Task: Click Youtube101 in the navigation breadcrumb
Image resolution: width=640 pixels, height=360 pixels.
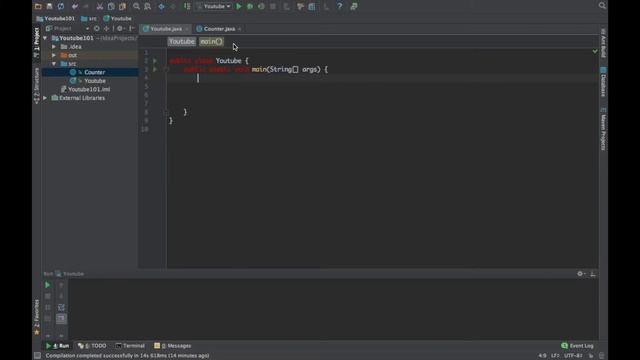Action: click(x=56, y=18)
